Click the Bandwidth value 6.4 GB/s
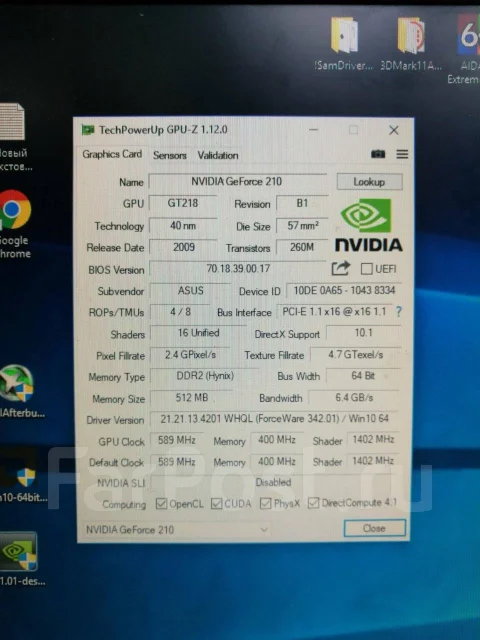 point(354,398)
